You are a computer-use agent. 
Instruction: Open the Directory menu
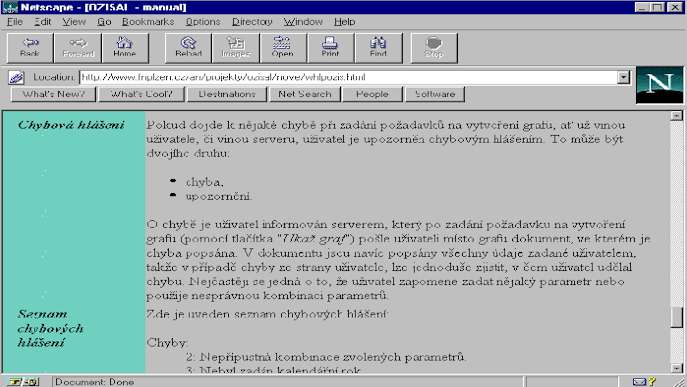252,21
